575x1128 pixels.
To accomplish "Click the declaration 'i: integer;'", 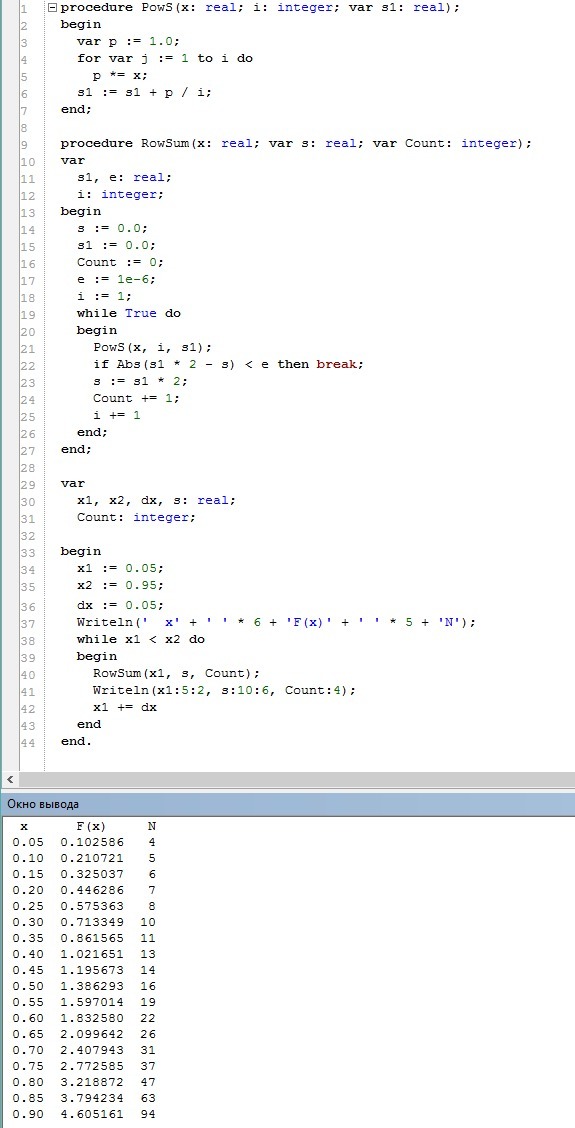I will pyautogui.click(x=121, y=194).
